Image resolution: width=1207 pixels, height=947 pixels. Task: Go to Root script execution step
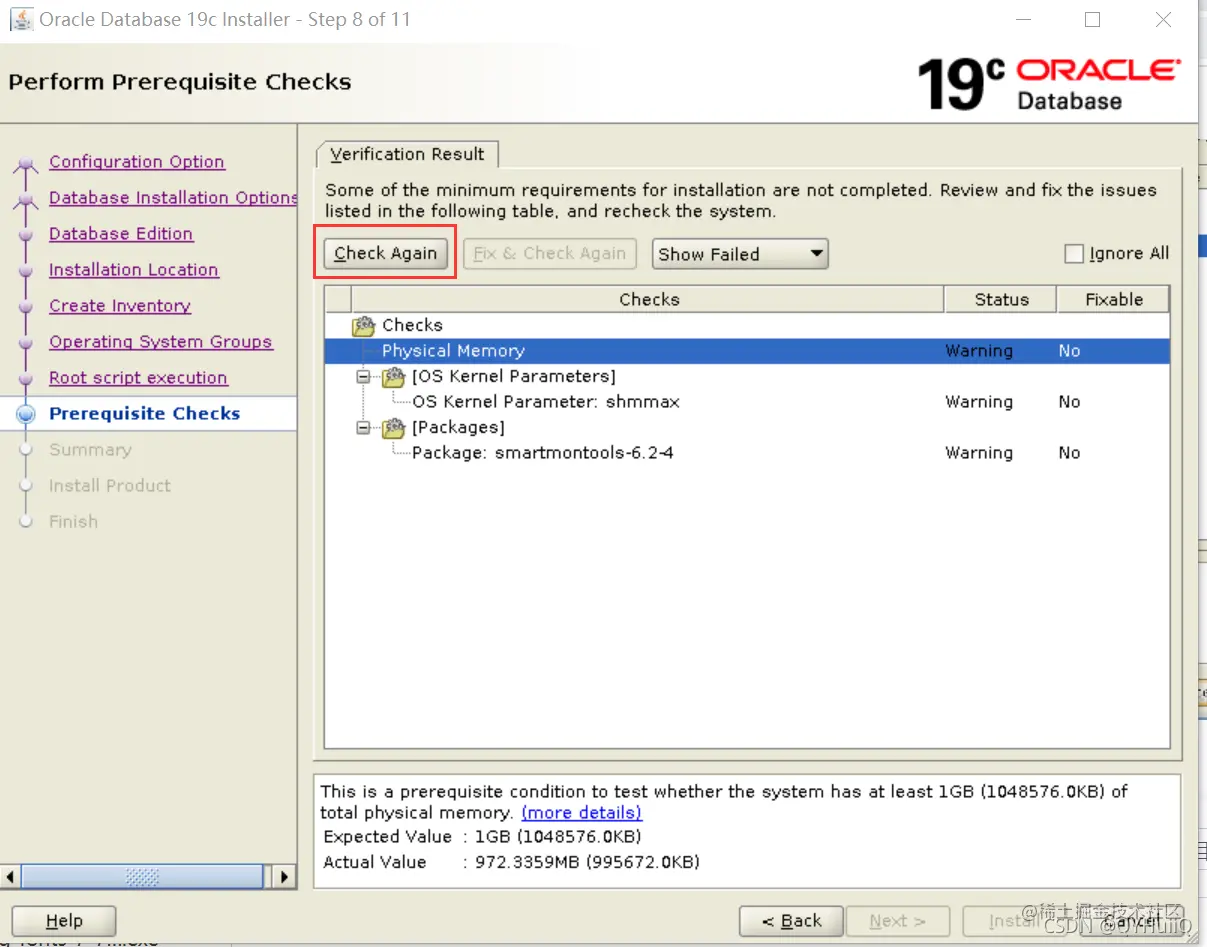point(138,378)
